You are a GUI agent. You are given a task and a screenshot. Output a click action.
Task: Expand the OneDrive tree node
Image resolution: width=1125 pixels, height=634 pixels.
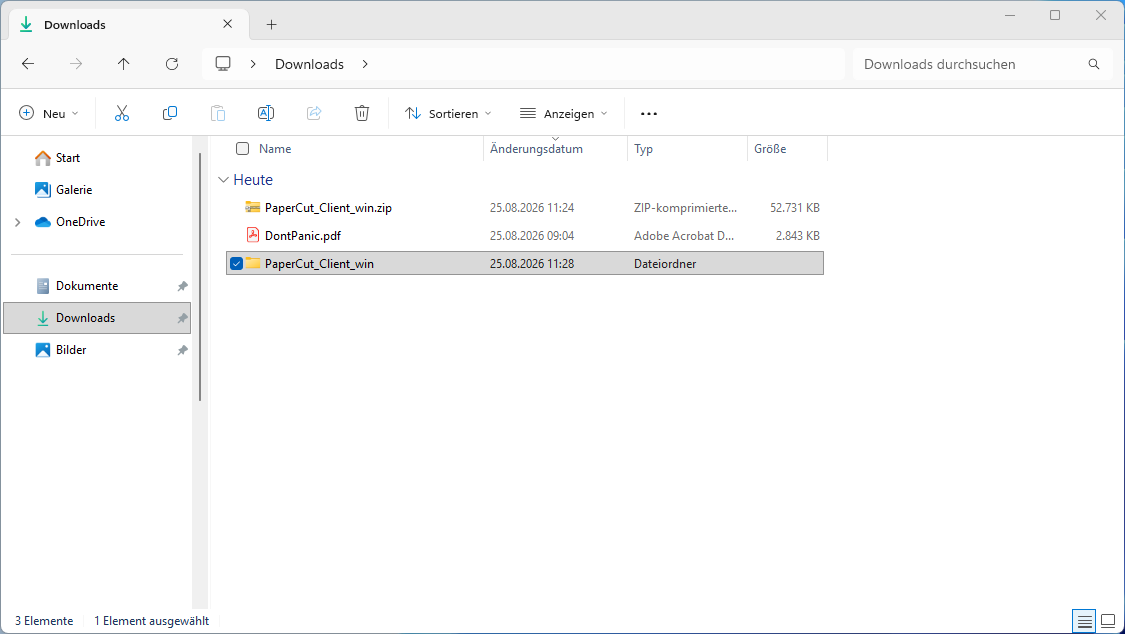pyautogui.click(x=18, y=222)
